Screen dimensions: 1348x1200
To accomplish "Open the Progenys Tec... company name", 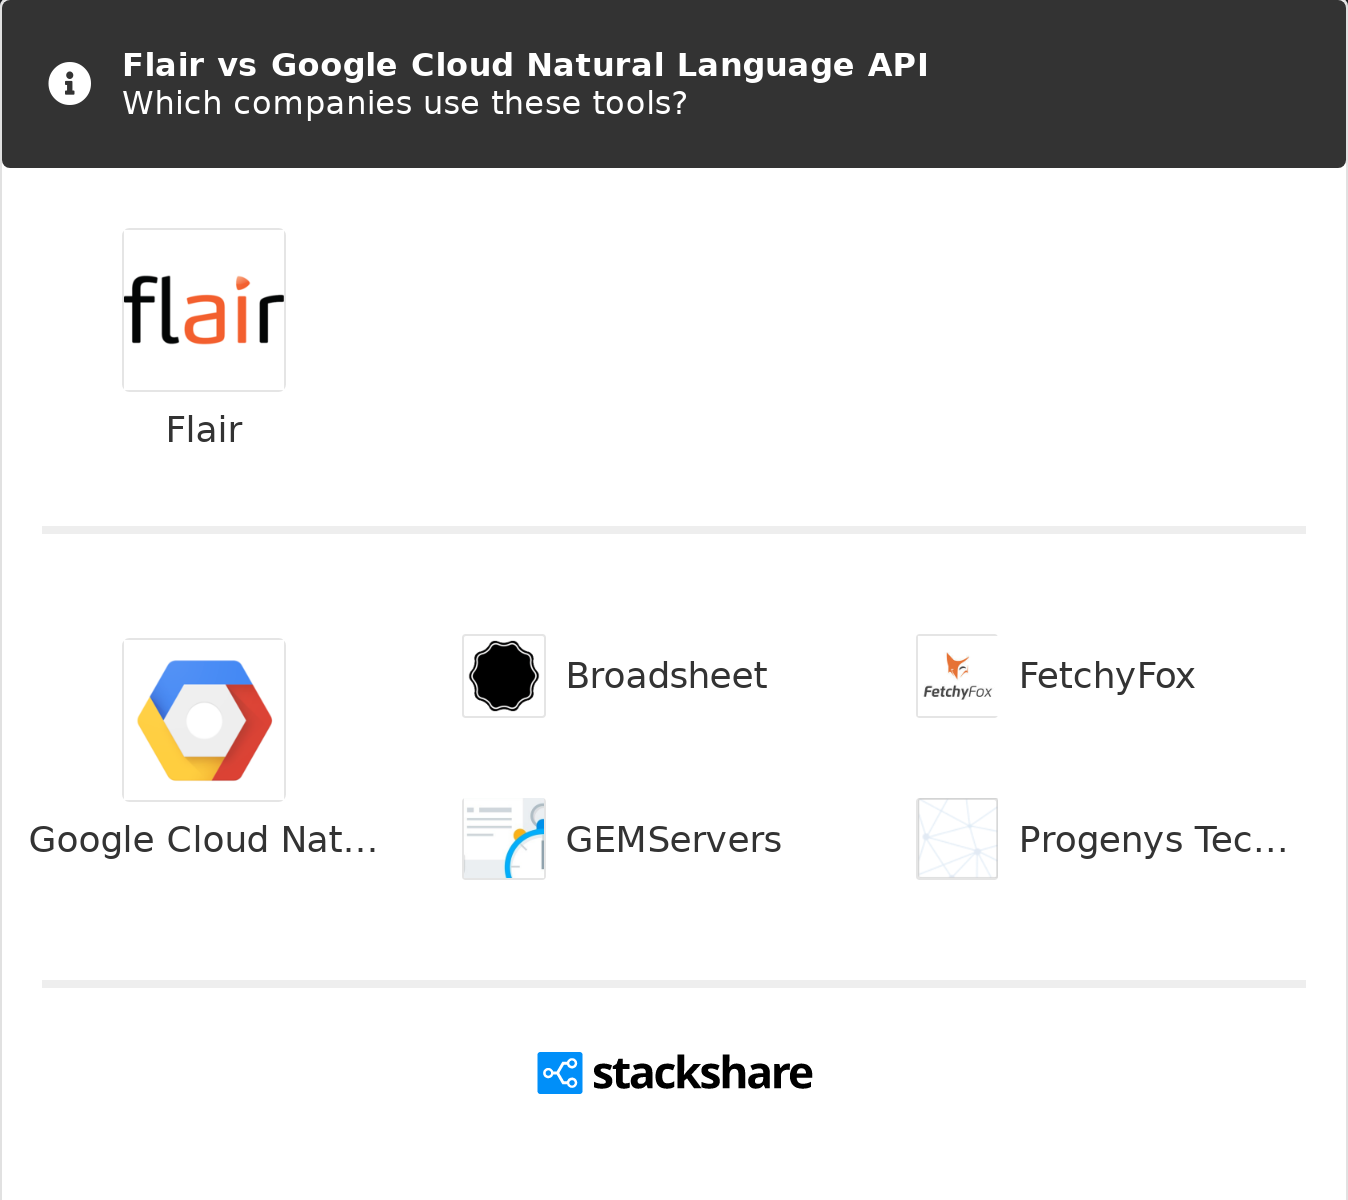I will (1153, 840).
